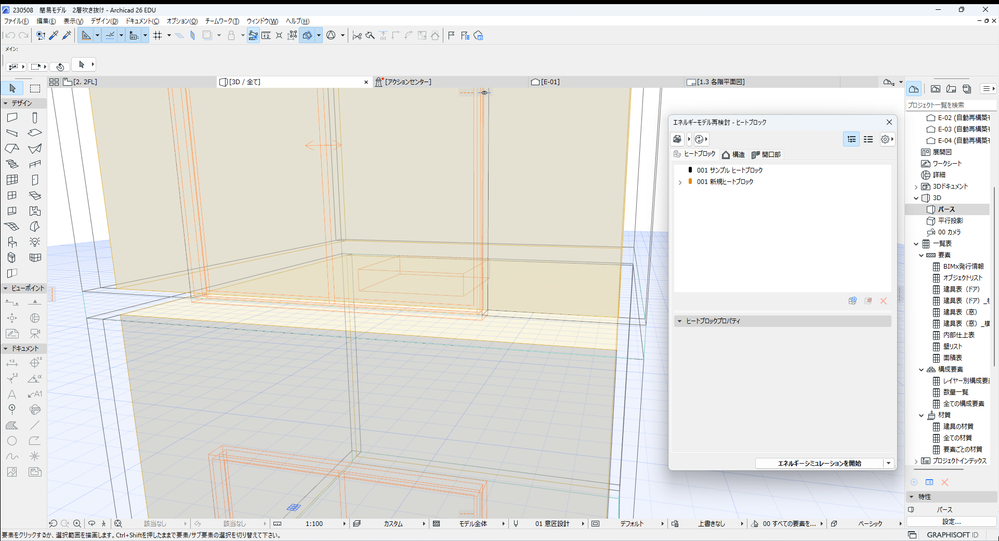Open the デザイン menu in the menu bar
Screen dimensions: 999x541
[103, 20]
